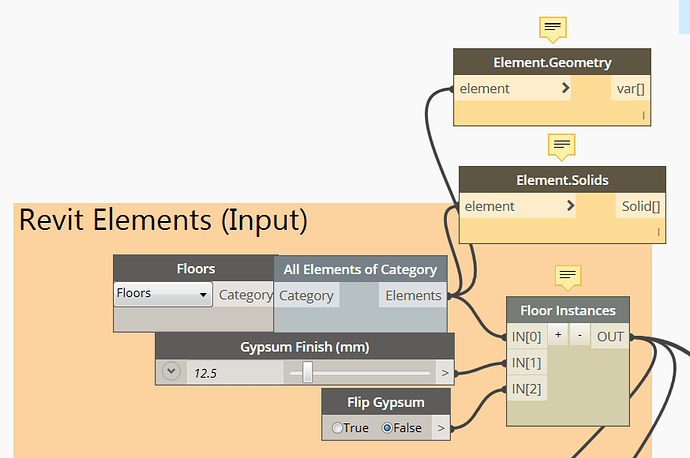
Task: Add input with Floor Instances plus button
Action: click(558, 335)
